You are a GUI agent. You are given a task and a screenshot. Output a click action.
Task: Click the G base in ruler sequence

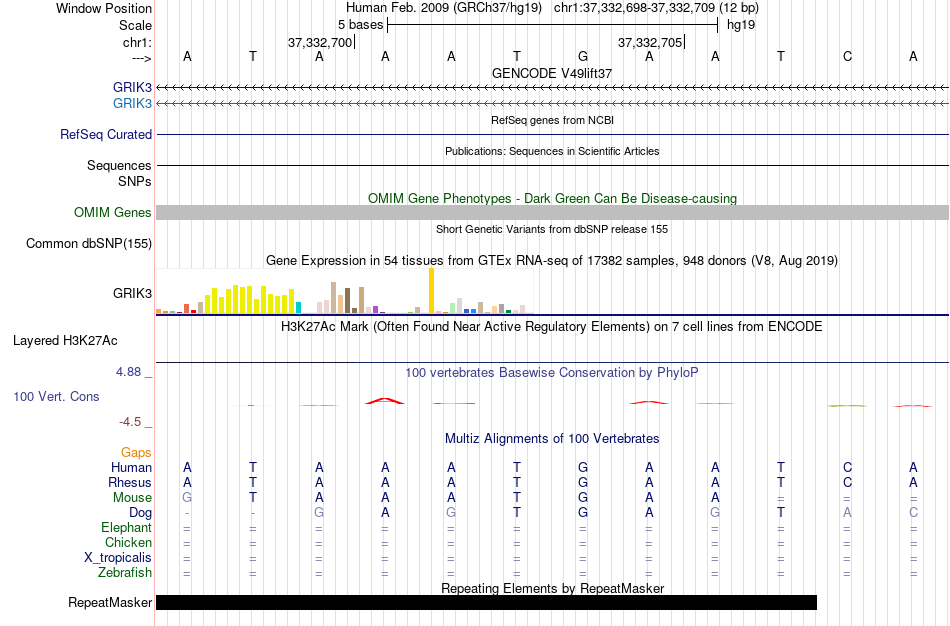(583, 56)
